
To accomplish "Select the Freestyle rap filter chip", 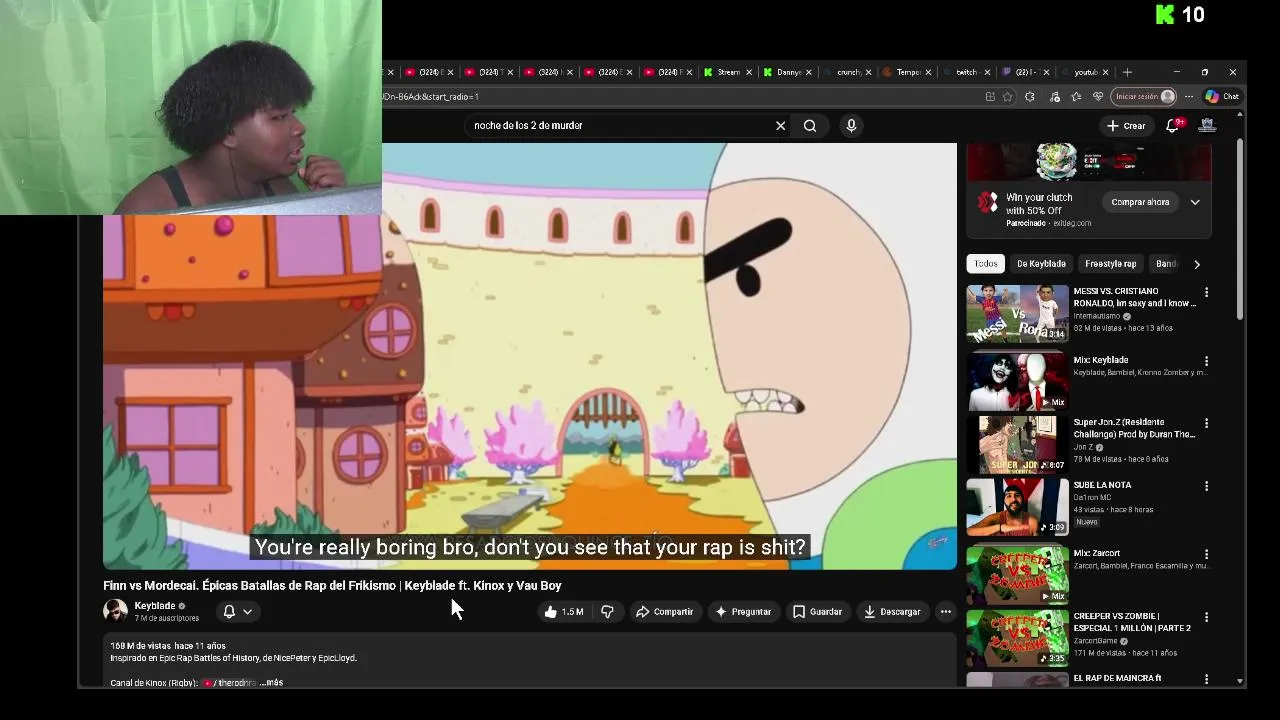I will point(1110,264).
